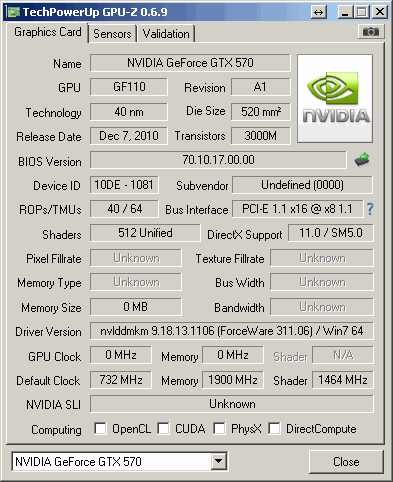Screen dimensions: 393x482
Task: Open the GPU selection dropdown
Action: pyautogui.click(x=219, y=461)
